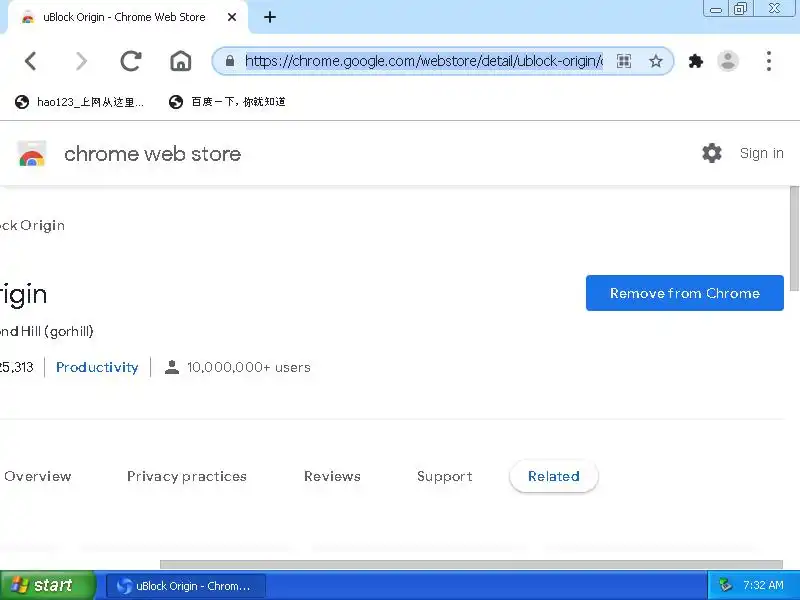800x600 pixels.
Task: Go back to the previous page
Action: (x=31, y=61)
